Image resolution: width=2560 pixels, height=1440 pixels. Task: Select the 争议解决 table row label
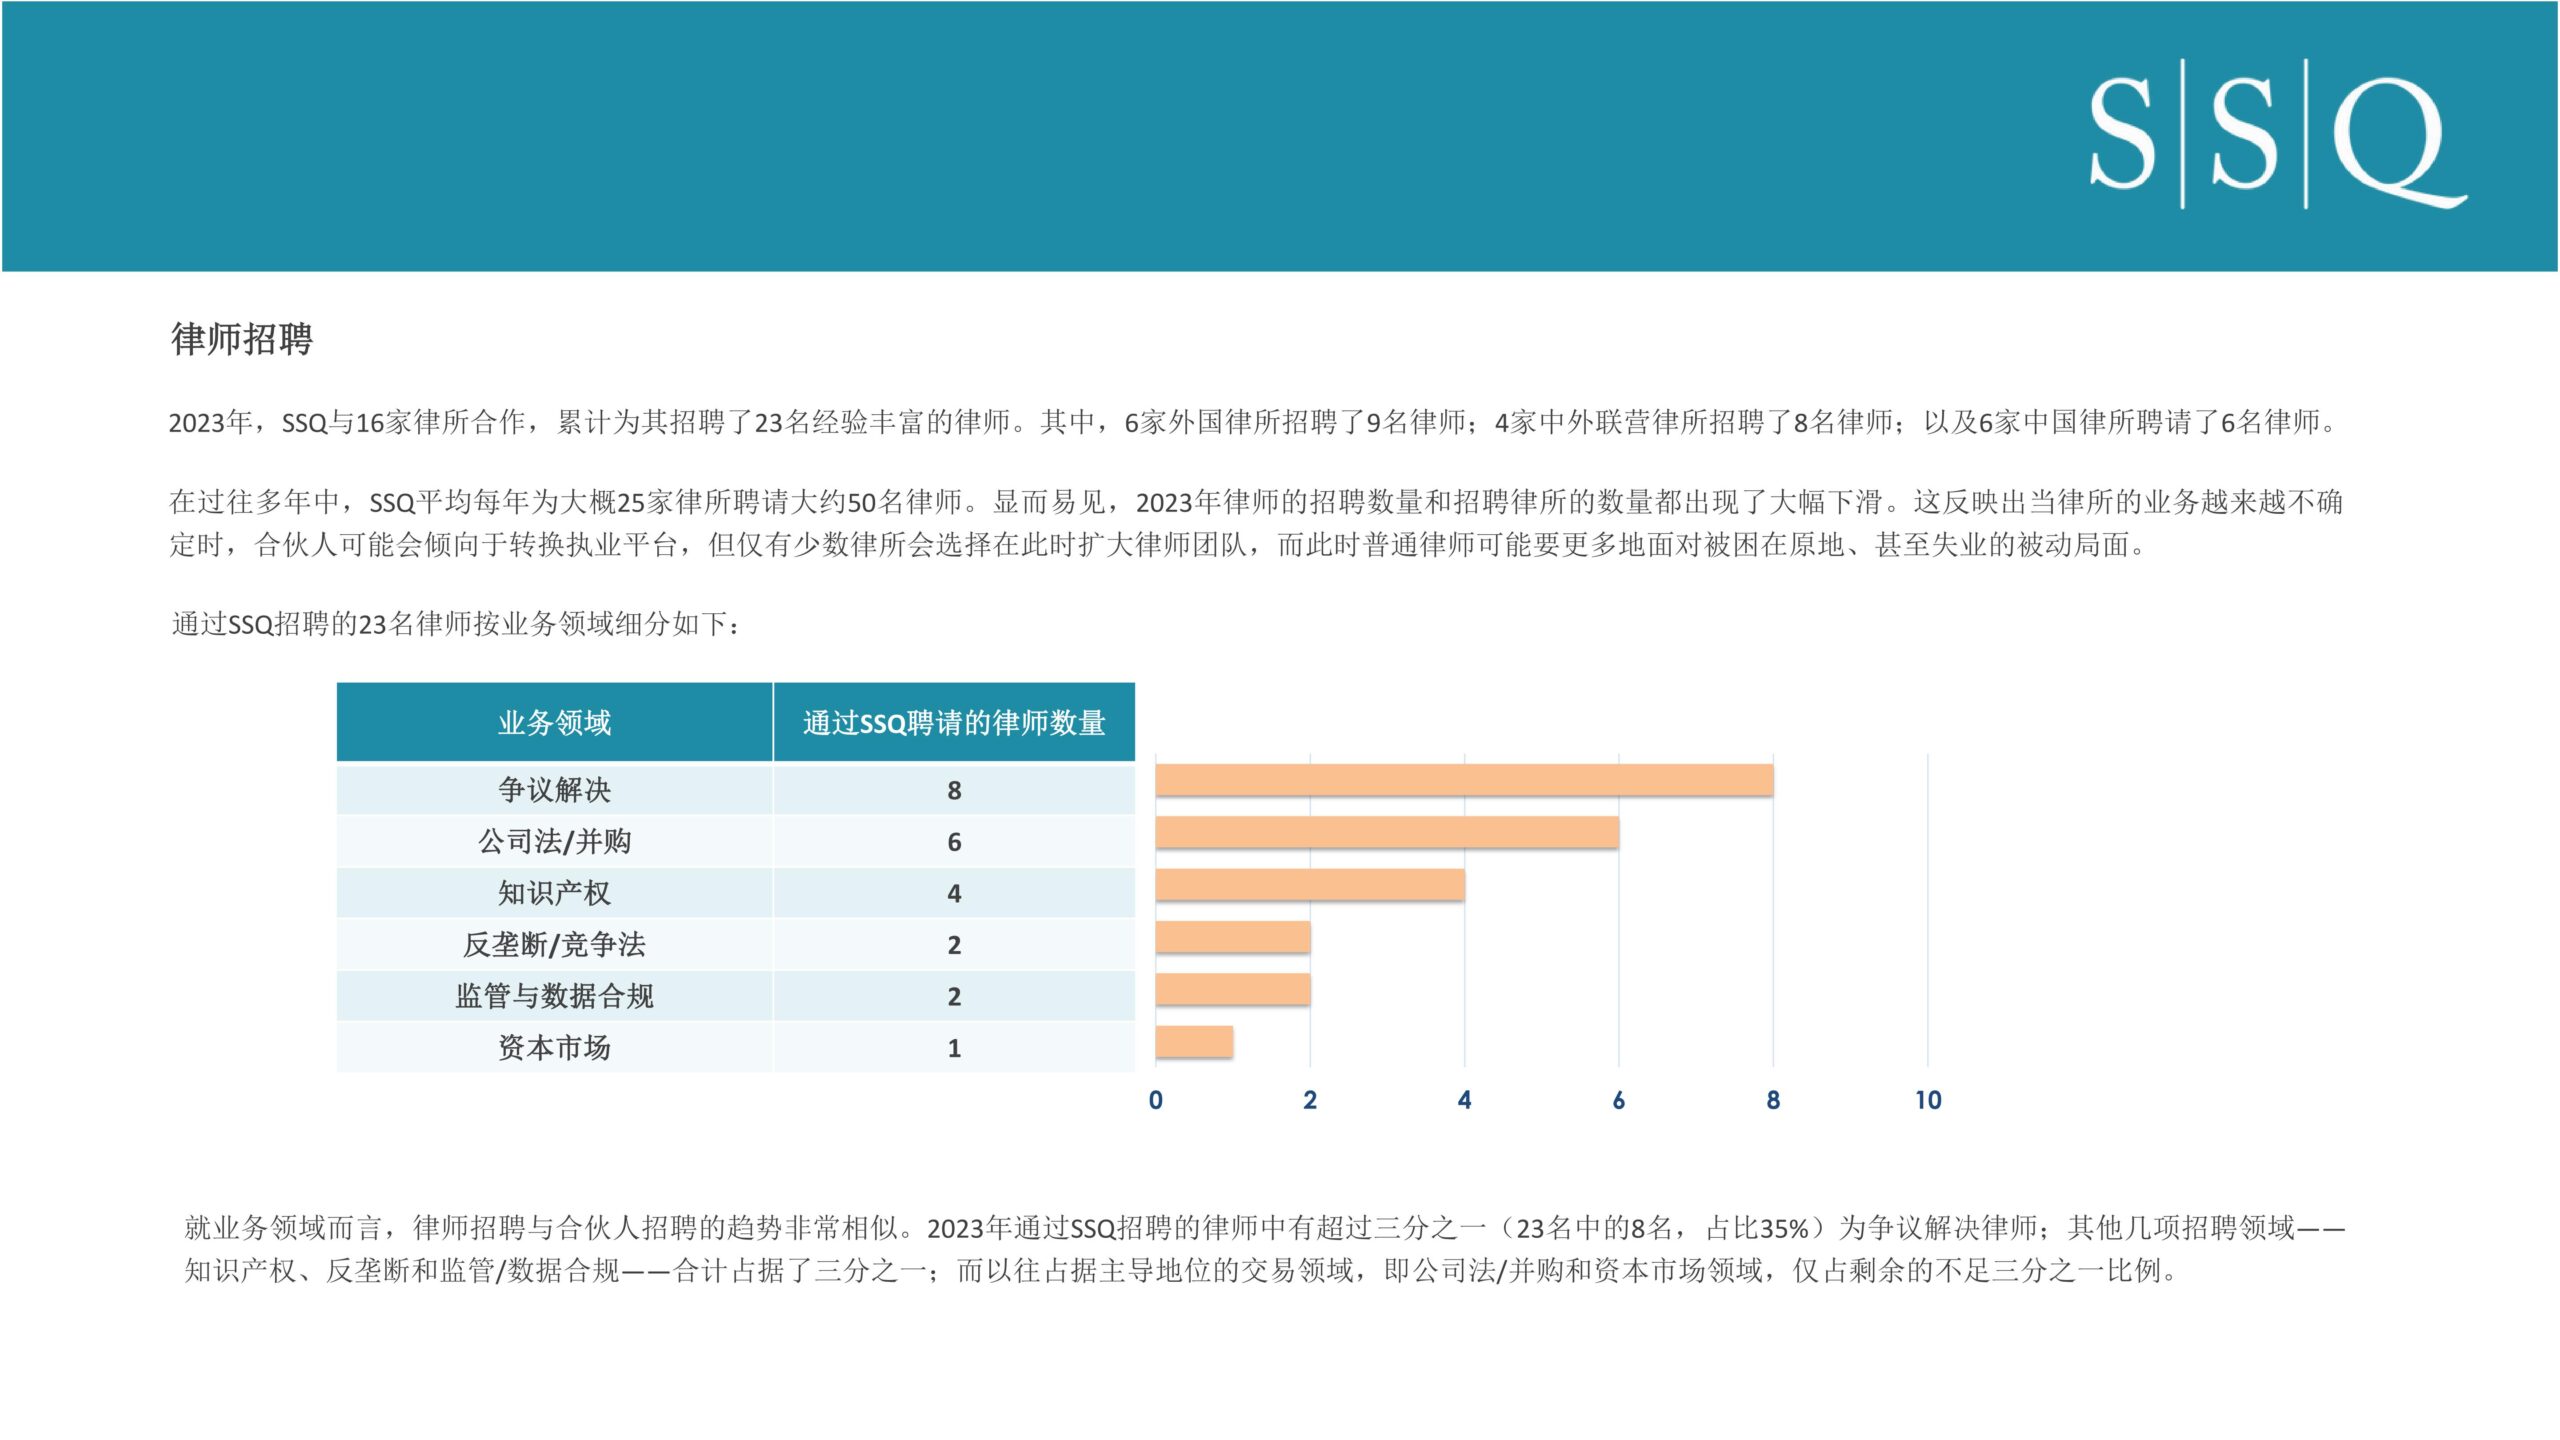point(554,790)
